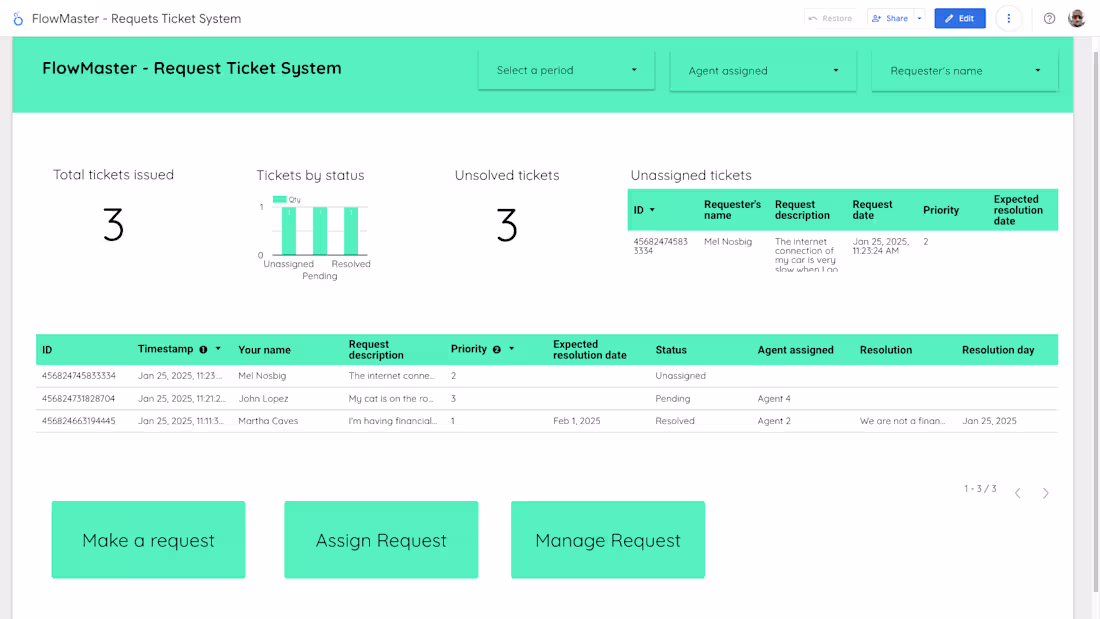The height and width of the screenshot is (619, 1100).
Task: Open the three-dot options menu
Action: click(x=1008, y=18)
